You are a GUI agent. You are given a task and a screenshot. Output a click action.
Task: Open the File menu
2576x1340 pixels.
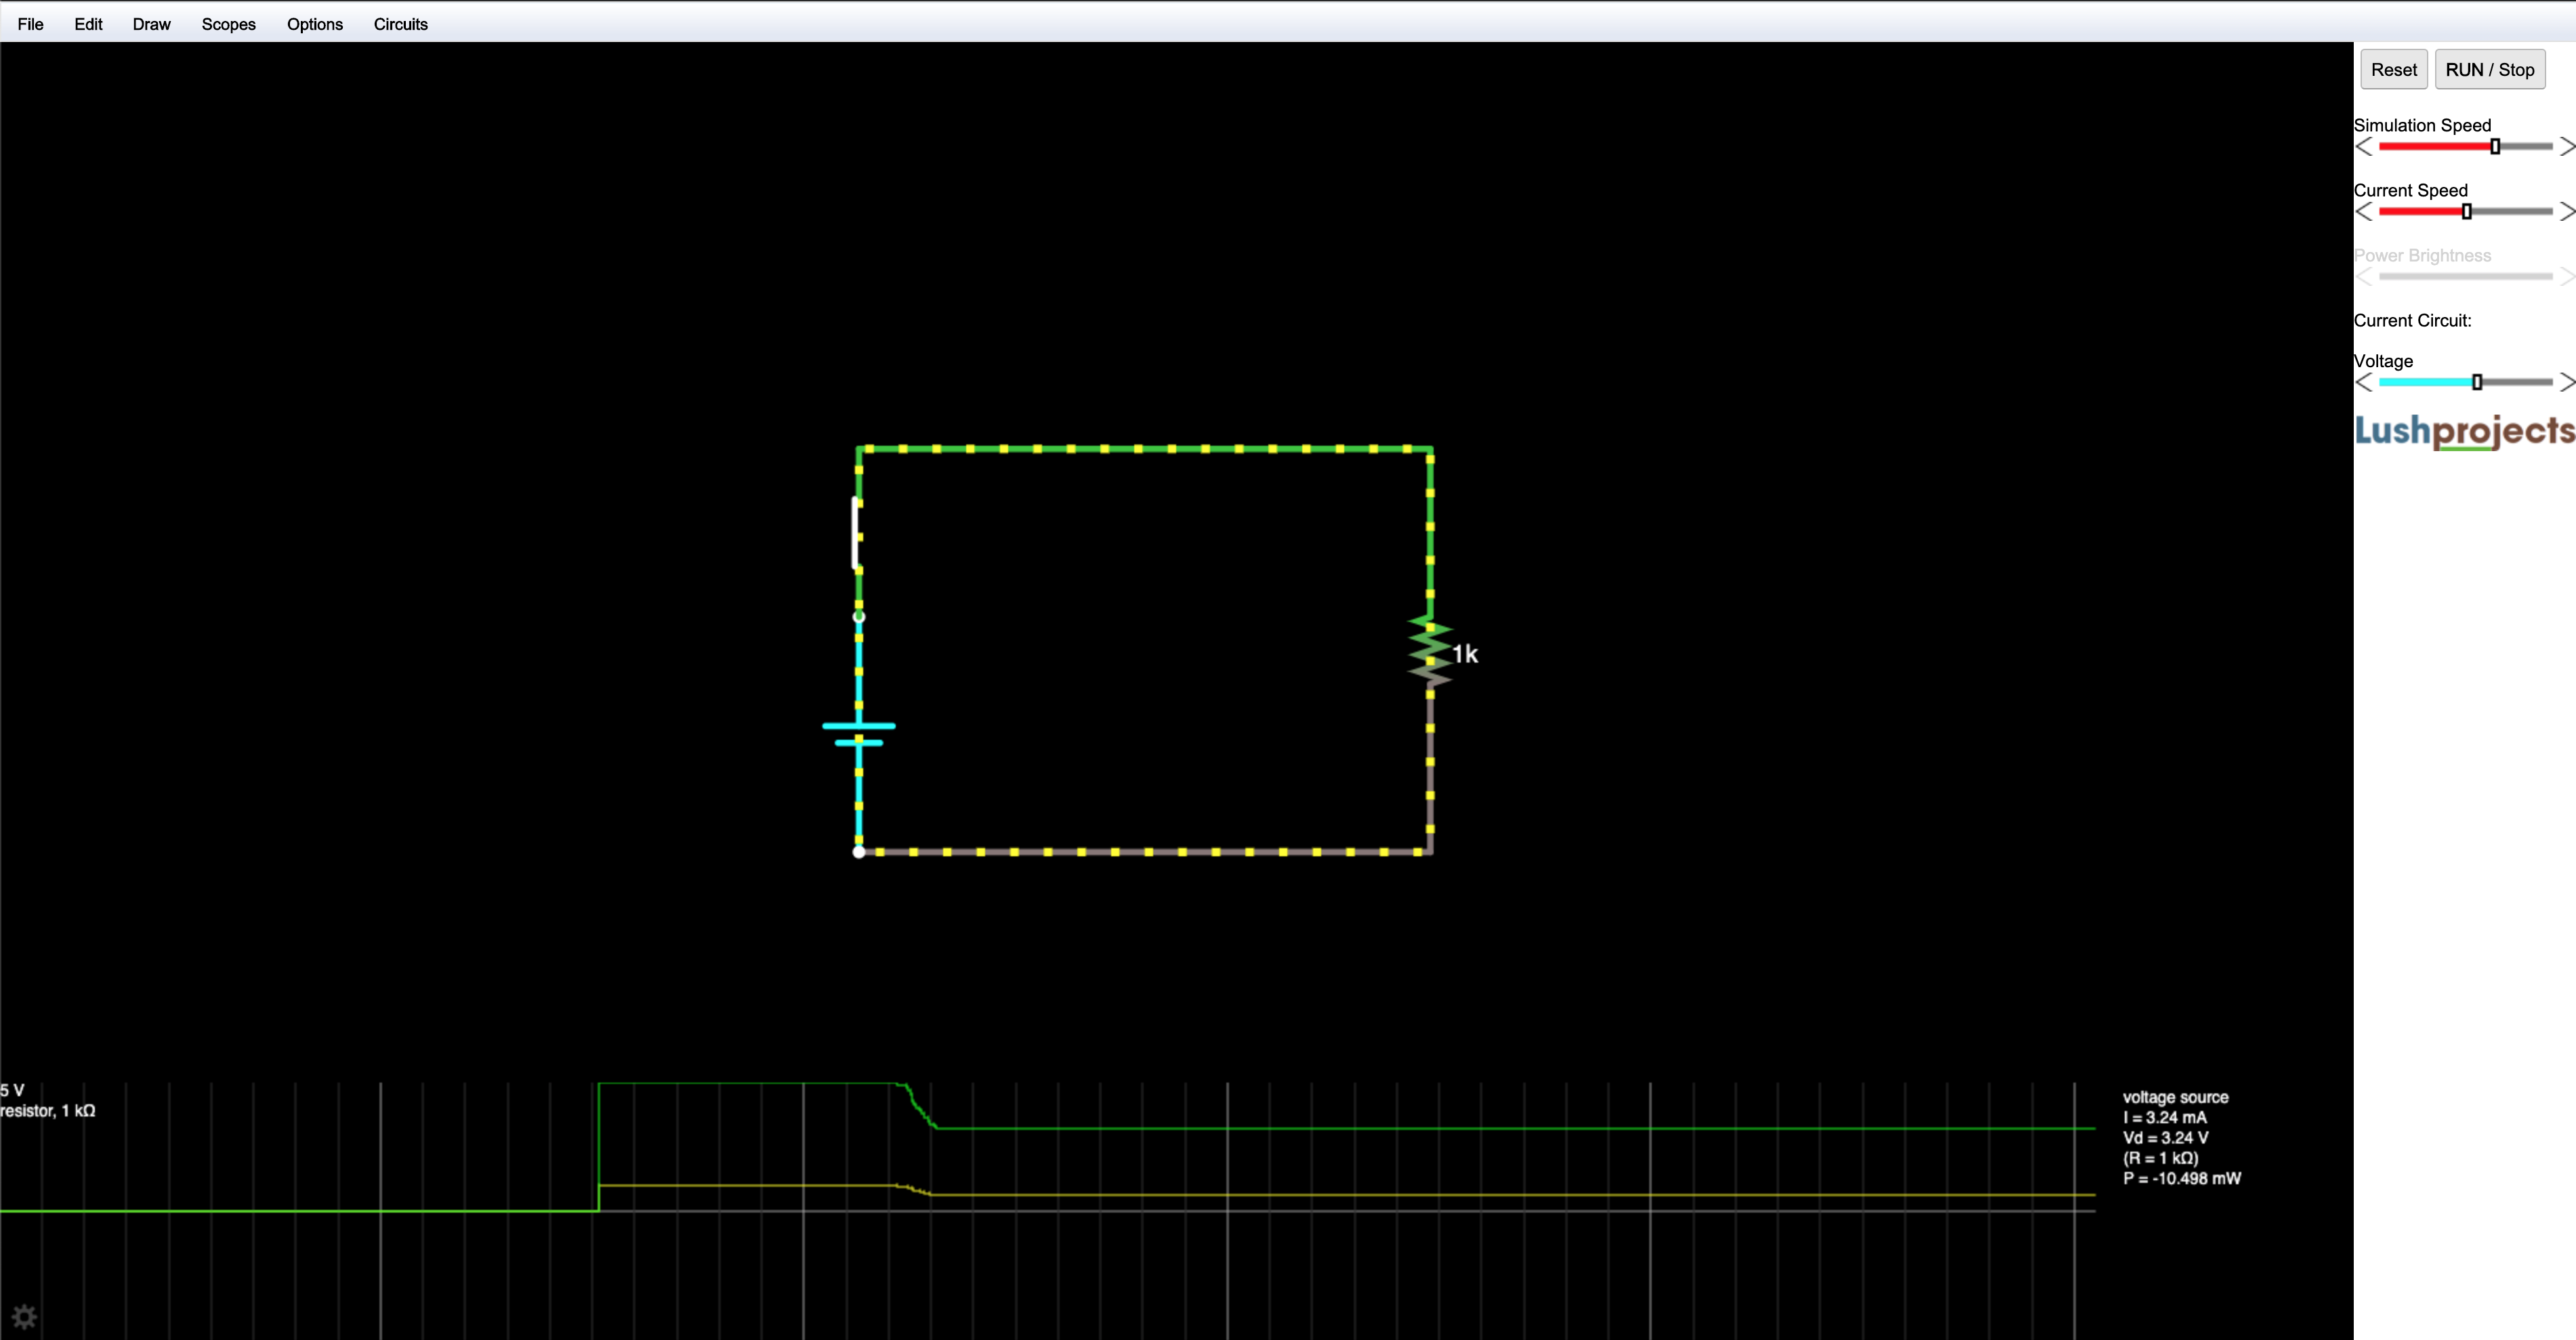click(30, 24)
